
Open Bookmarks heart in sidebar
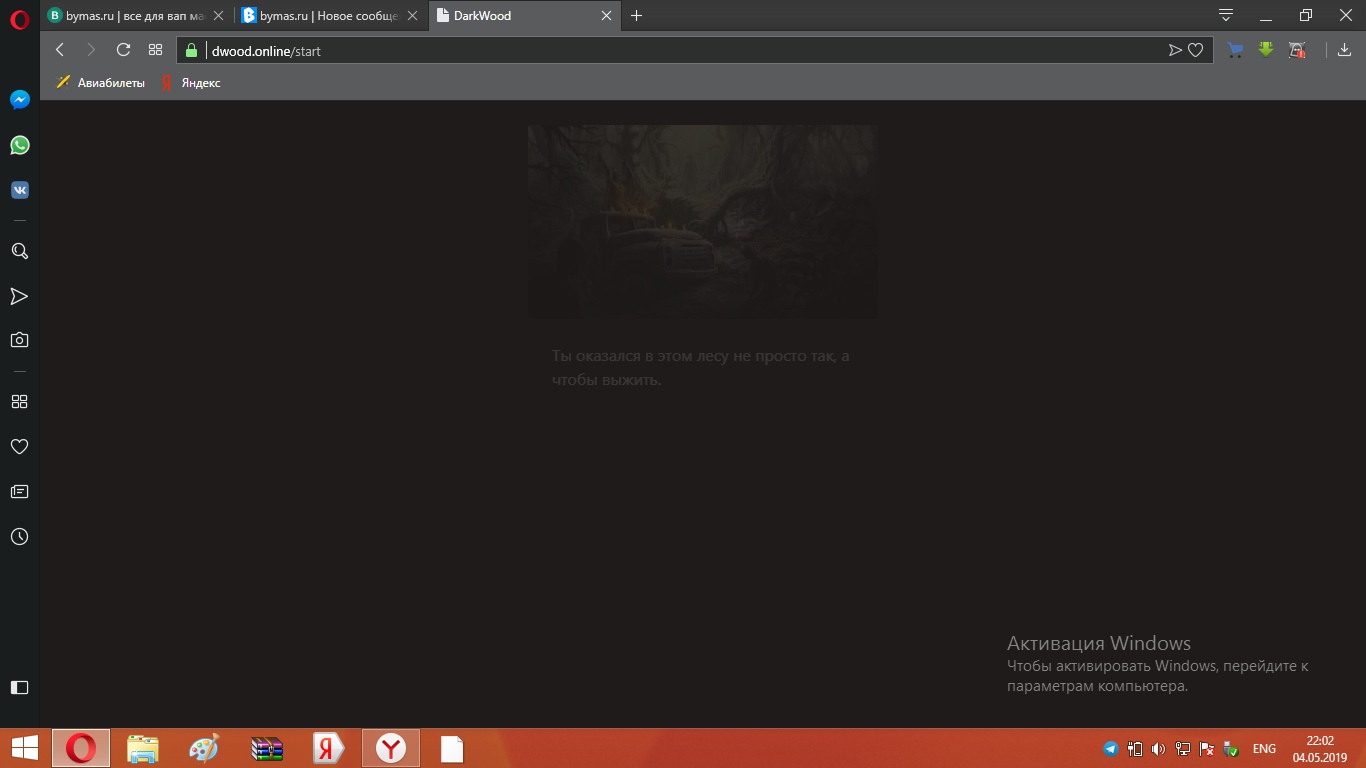coord(19,447)
